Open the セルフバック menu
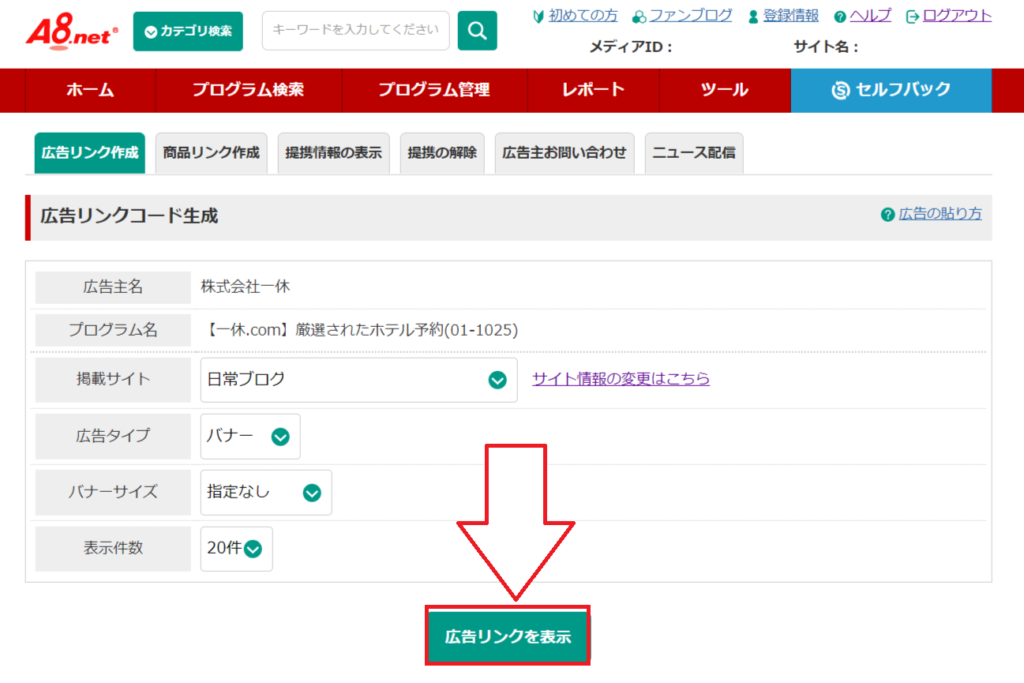Viewport: 1024px width, 683px height. coord(891,90)
